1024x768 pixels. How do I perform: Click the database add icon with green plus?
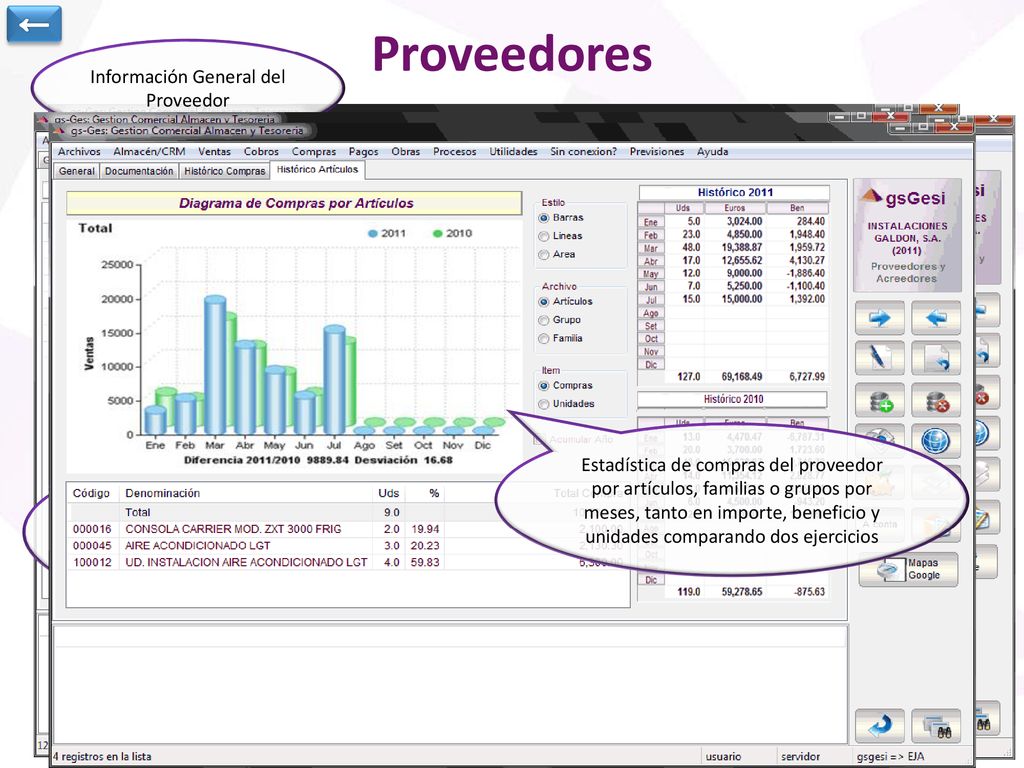click(x=879, y=400)
